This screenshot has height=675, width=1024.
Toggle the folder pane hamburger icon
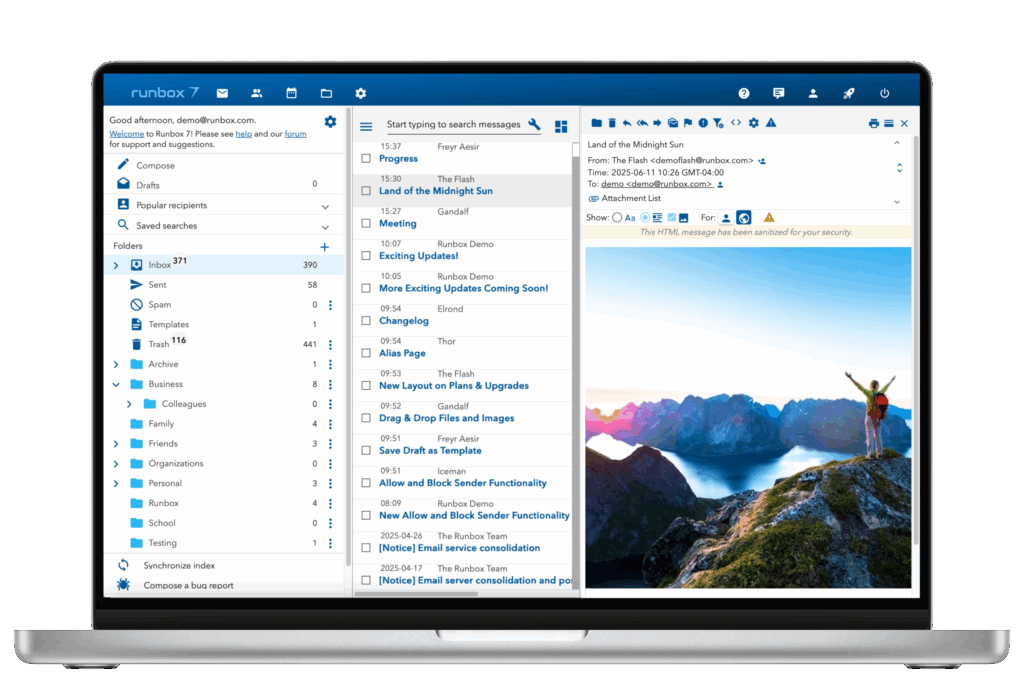pyautogui.click(x=366, y=127)
